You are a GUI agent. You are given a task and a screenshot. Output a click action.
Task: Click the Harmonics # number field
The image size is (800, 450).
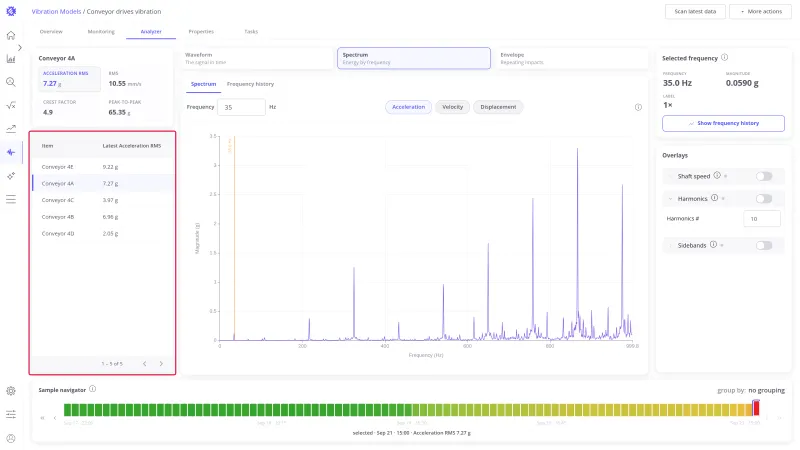pyautogui.click(x=762, y=218)
